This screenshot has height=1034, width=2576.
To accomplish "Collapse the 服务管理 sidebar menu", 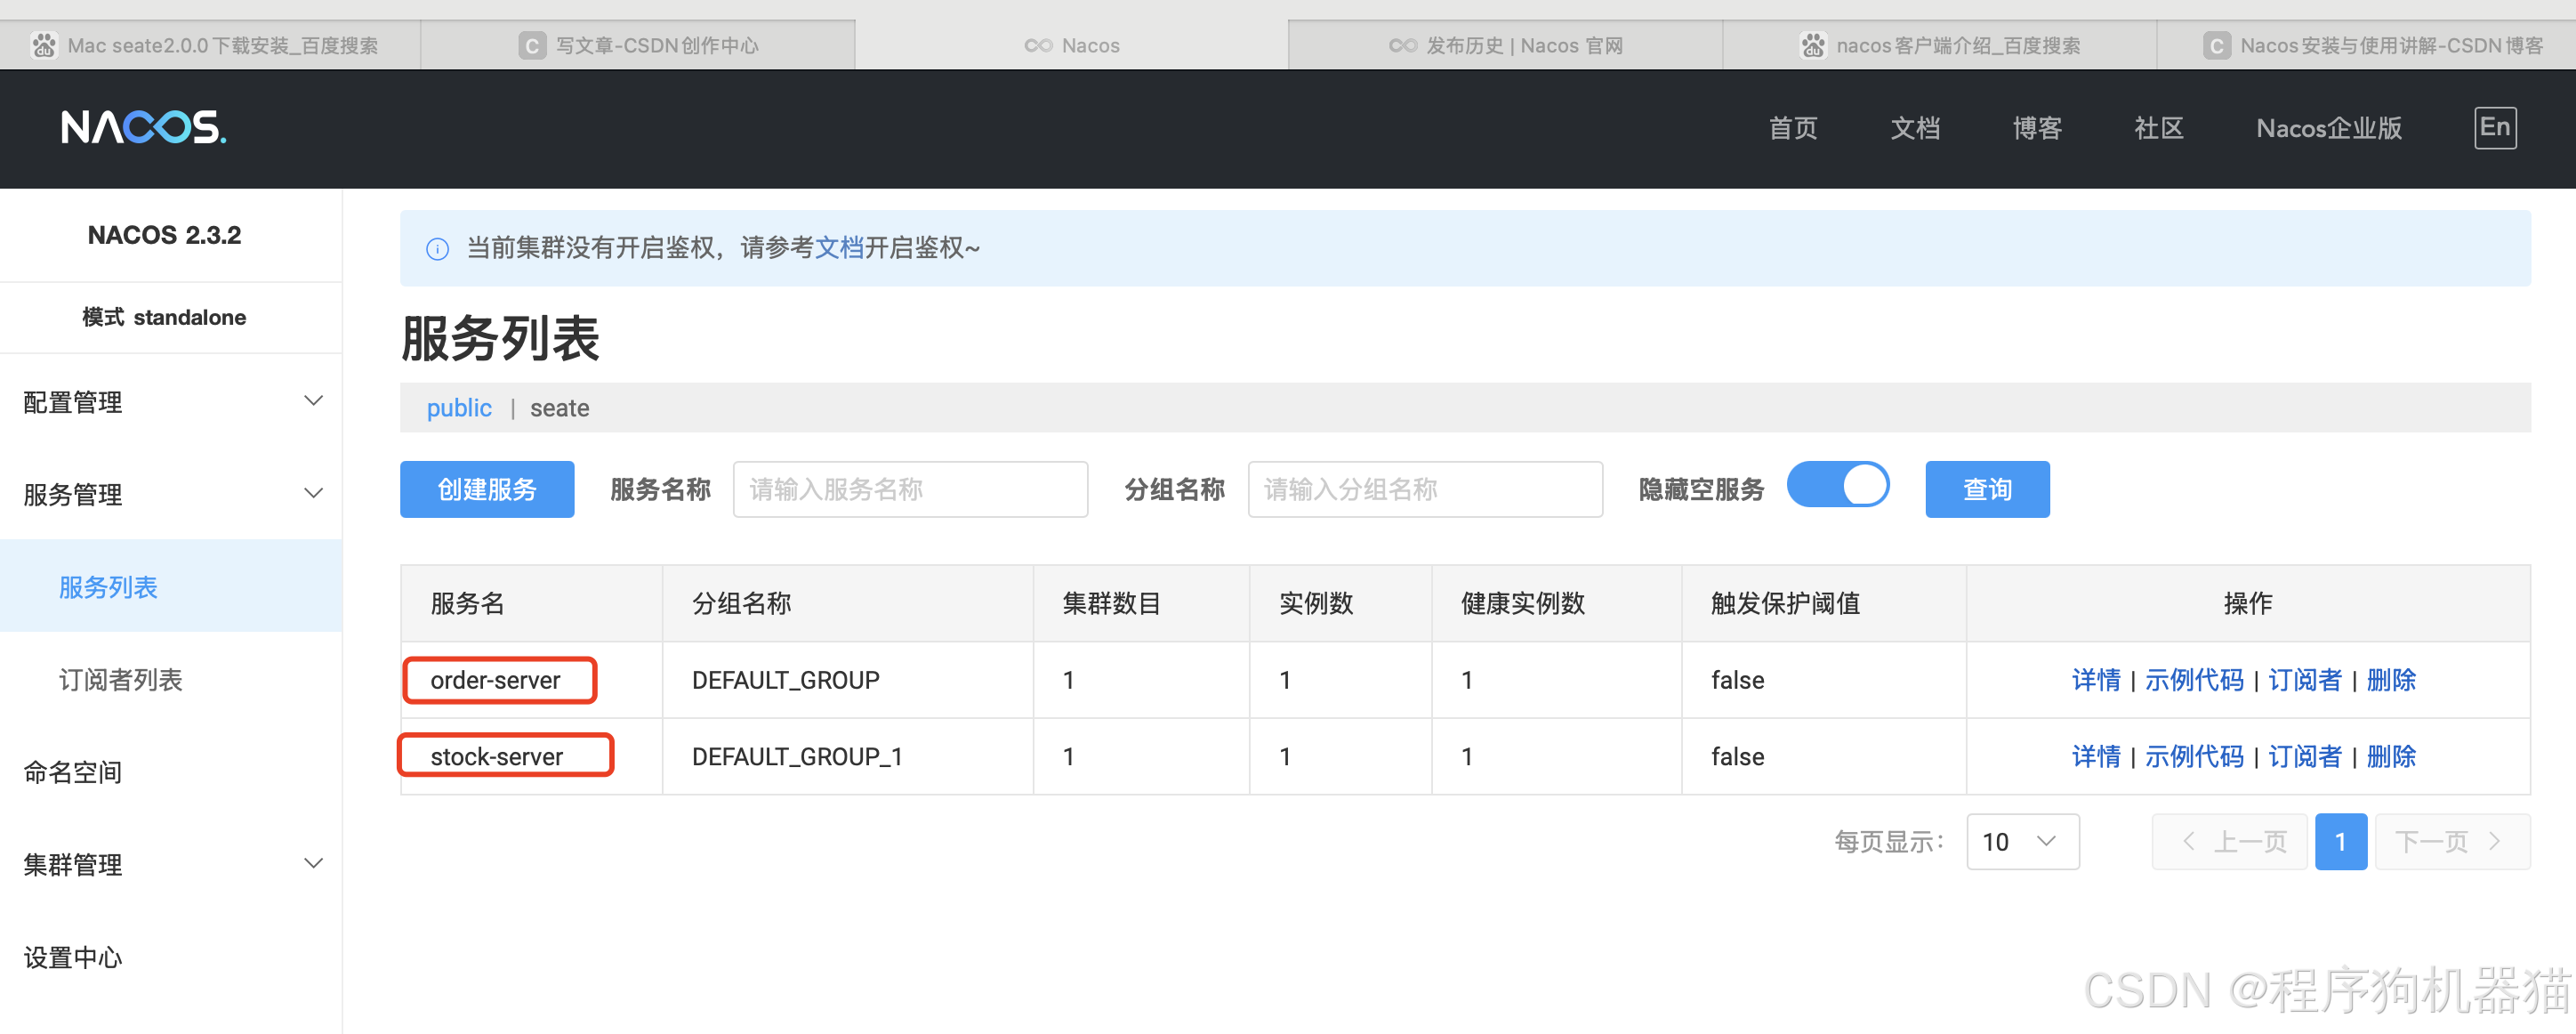I will coord(313,493).
